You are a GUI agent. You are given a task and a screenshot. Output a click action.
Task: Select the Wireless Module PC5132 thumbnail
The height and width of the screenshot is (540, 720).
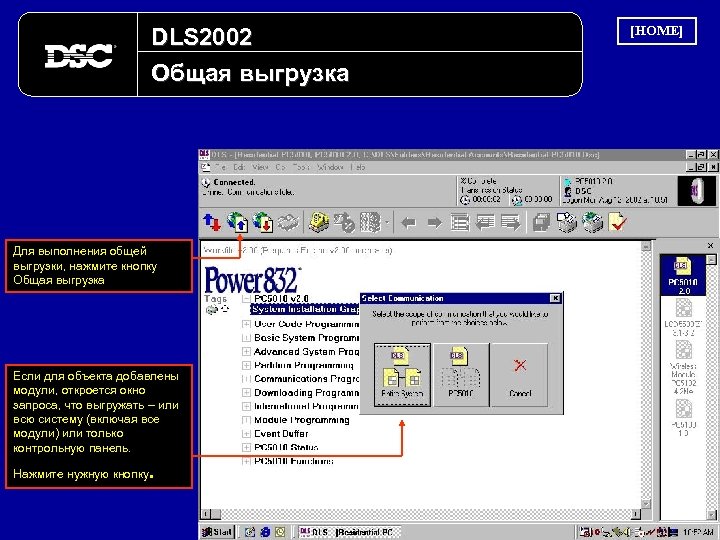683,369
